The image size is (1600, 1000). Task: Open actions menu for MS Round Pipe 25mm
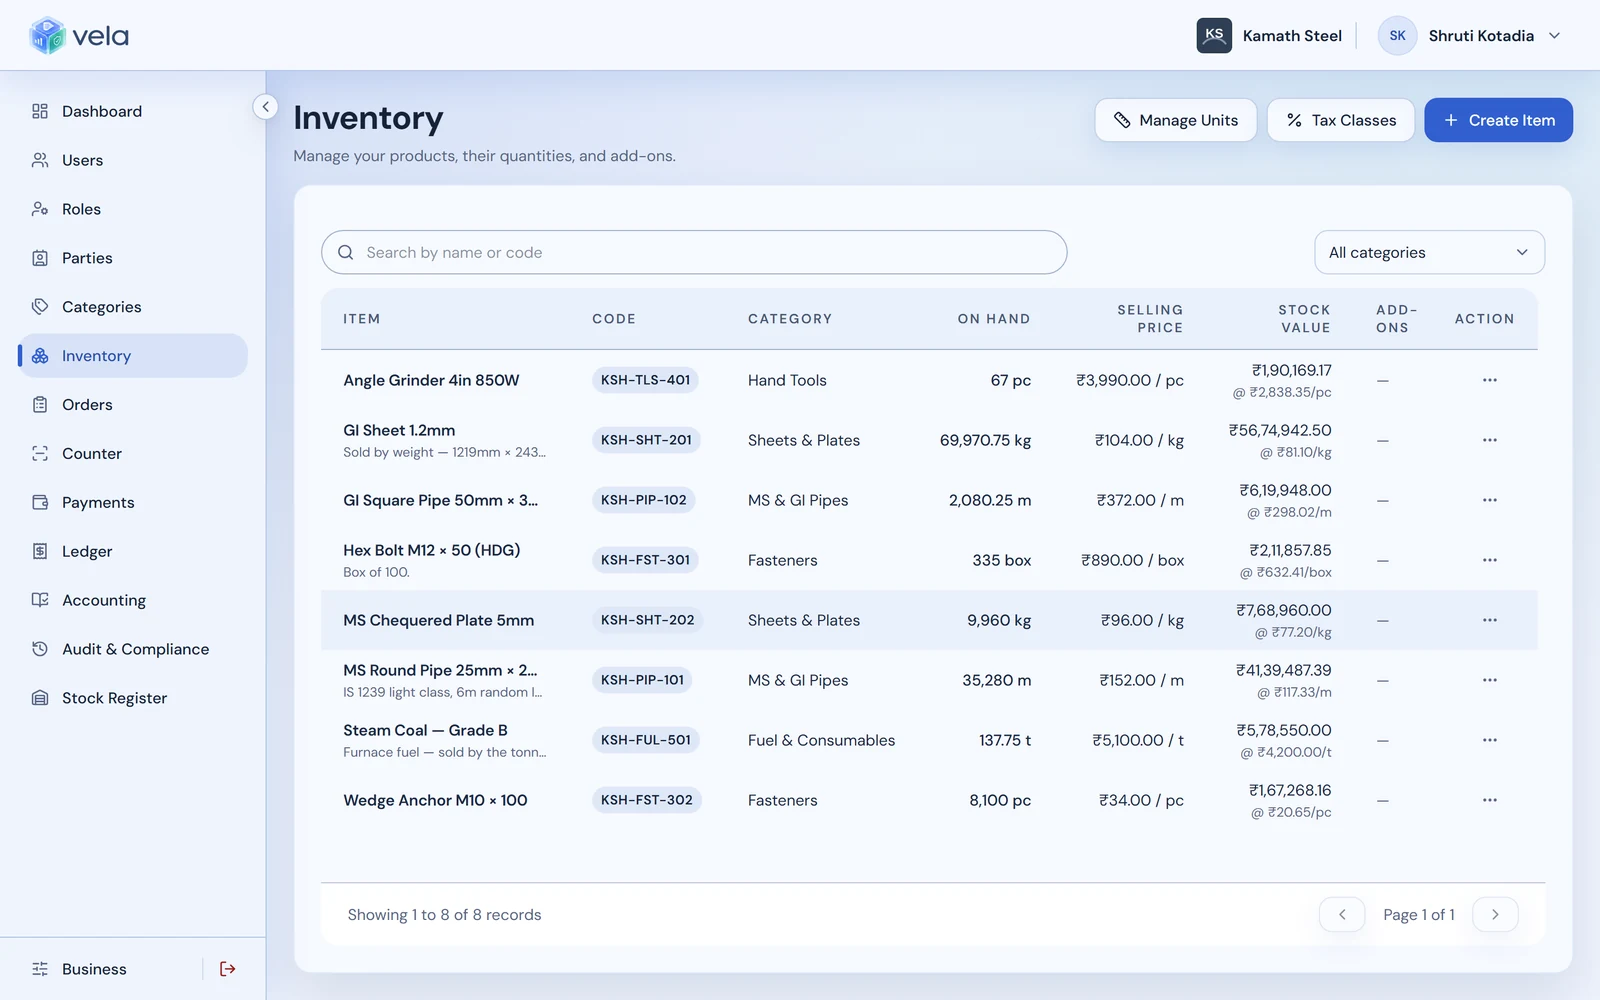(1489, 680)
